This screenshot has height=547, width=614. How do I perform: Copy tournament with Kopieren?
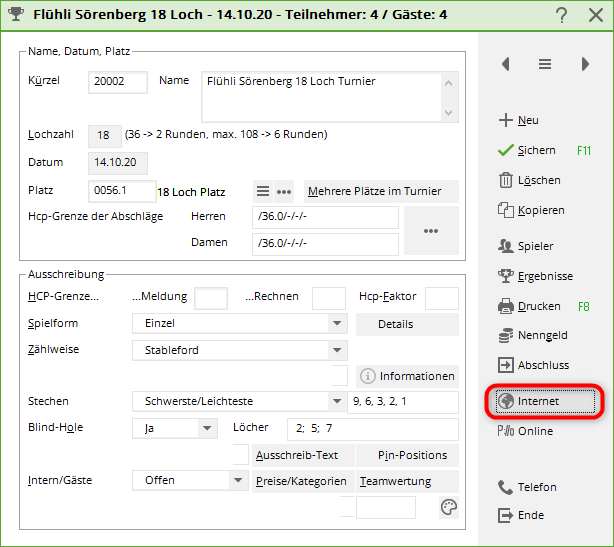(531, 210)
